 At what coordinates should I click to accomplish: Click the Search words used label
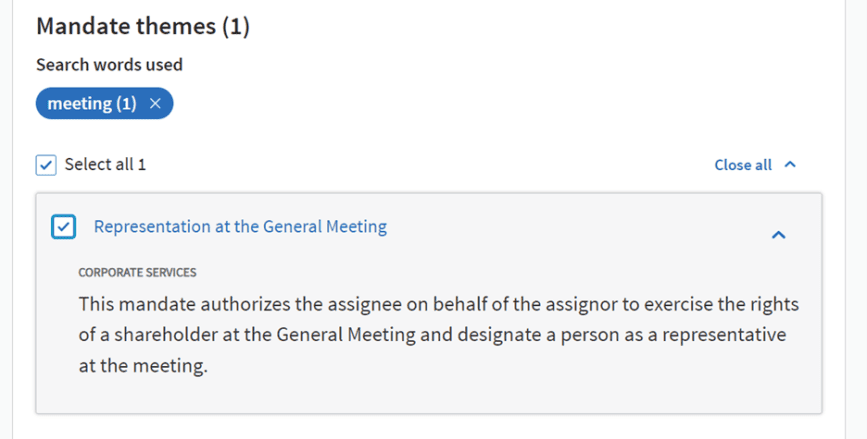[109, 64]
